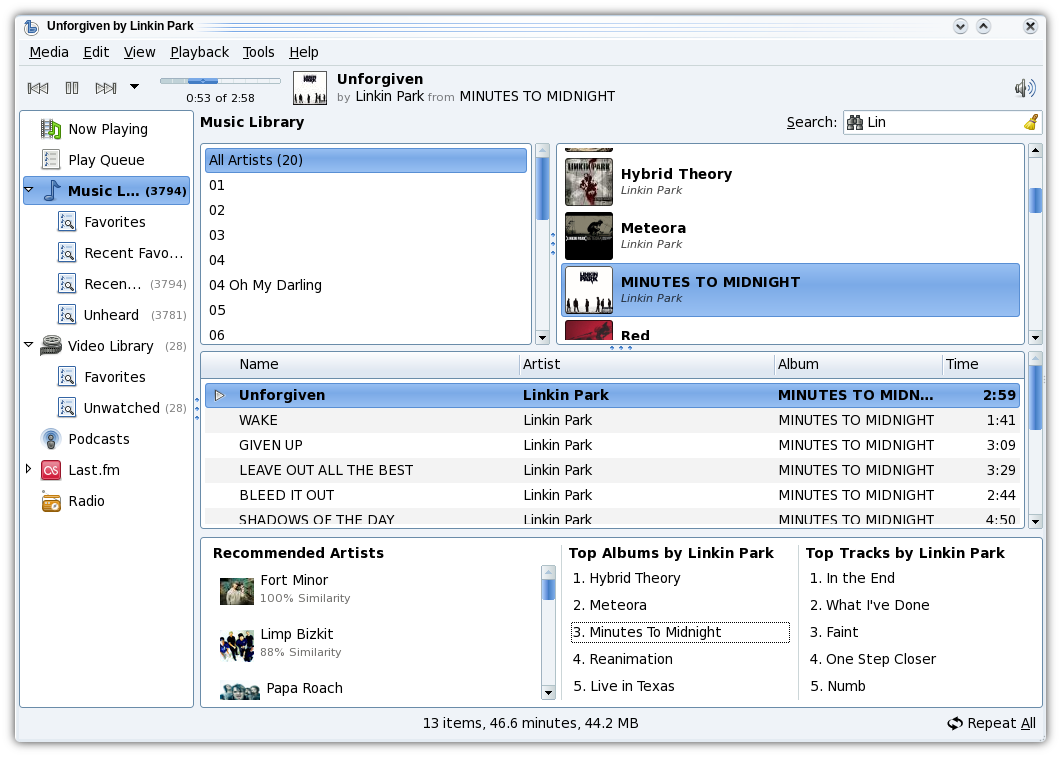Open the Radio source
The height and width of the screenshot is (757, 1061).
[86, 501]
